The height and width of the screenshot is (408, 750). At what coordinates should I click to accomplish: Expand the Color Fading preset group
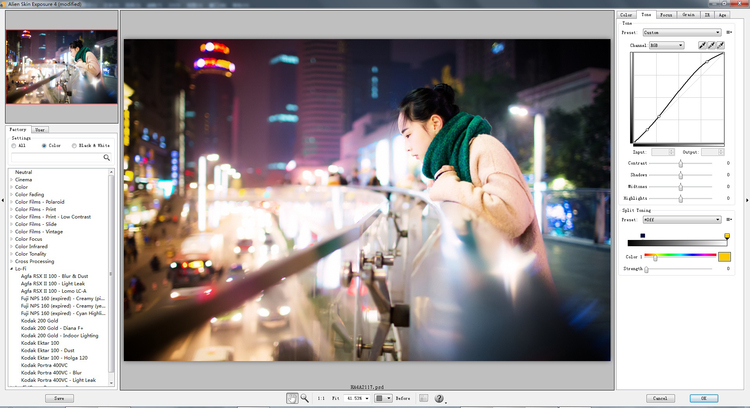11,194
